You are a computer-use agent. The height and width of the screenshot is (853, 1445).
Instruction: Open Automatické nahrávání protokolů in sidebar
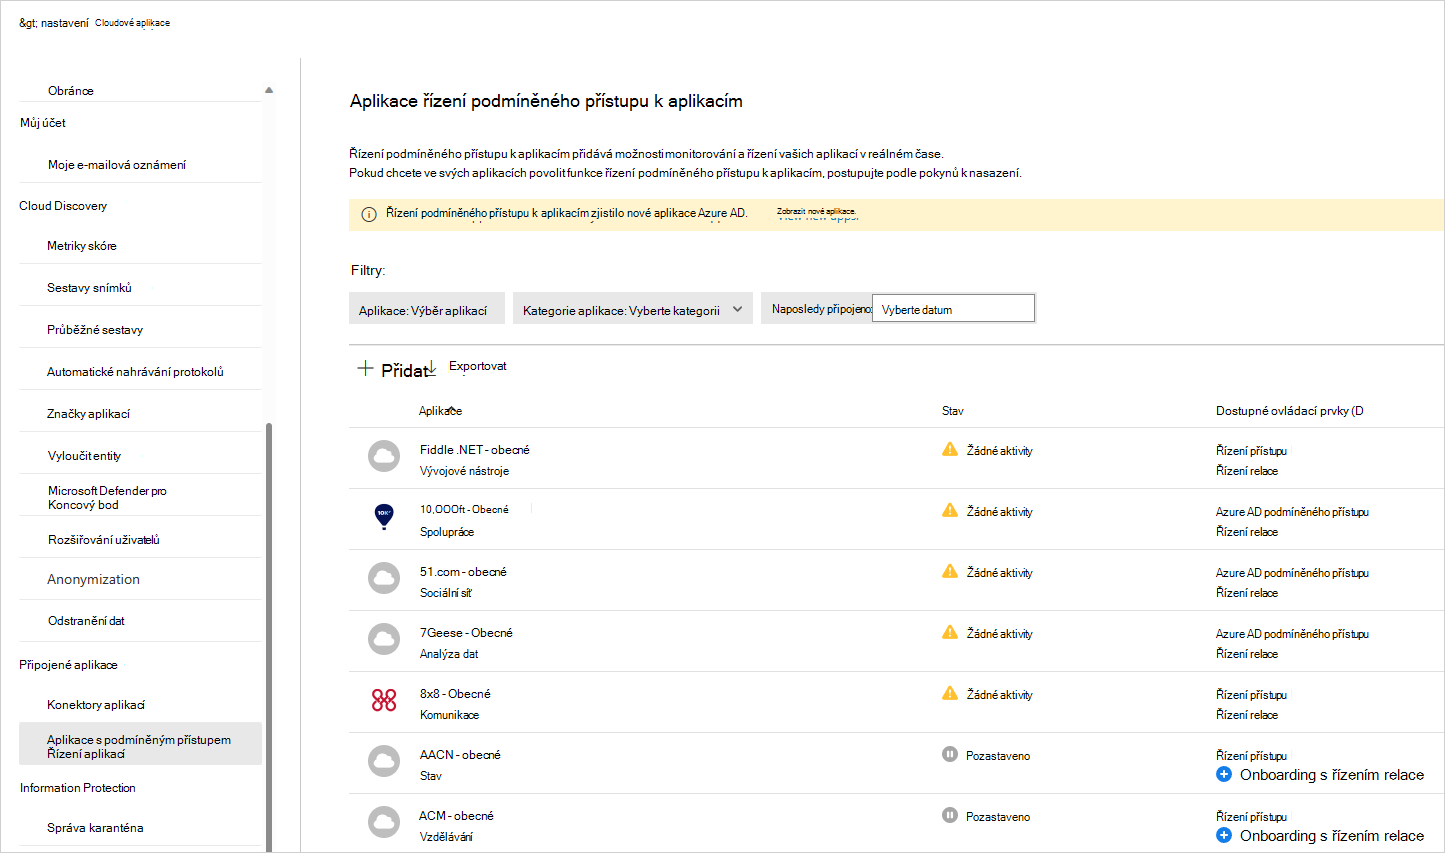(135, 372)
